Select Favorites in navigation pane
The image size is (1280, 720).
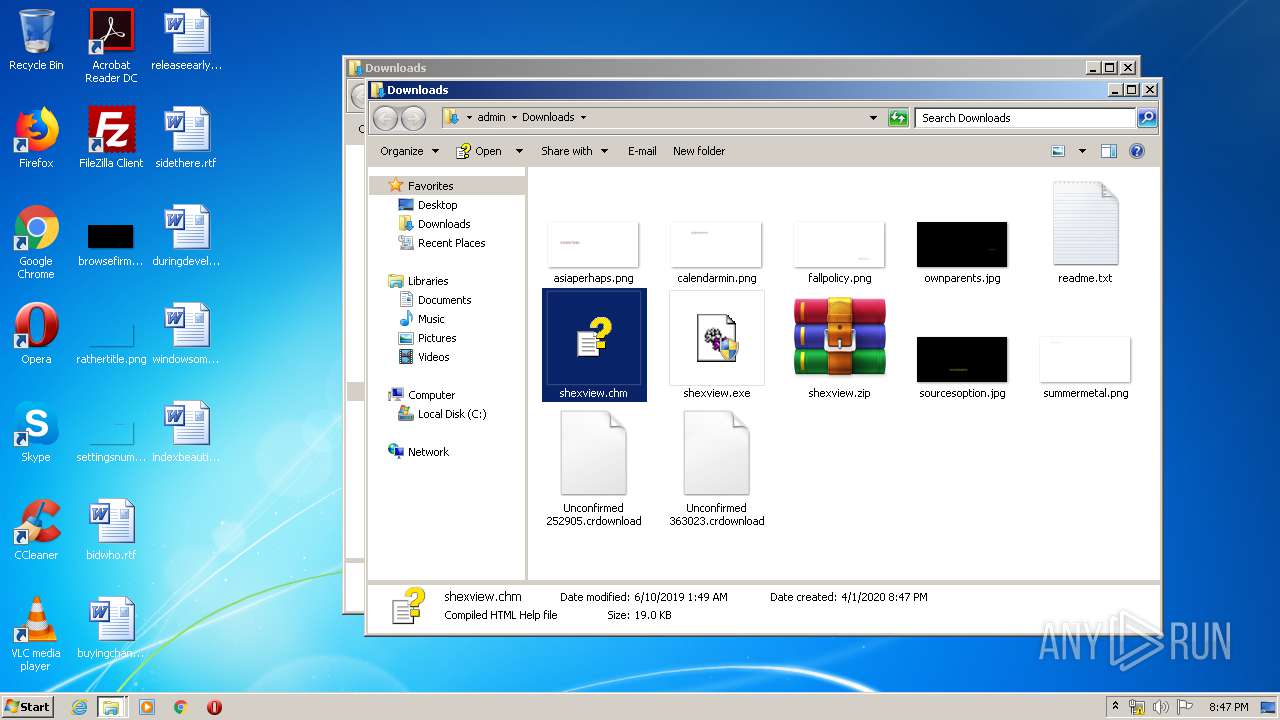click(430, 186)
